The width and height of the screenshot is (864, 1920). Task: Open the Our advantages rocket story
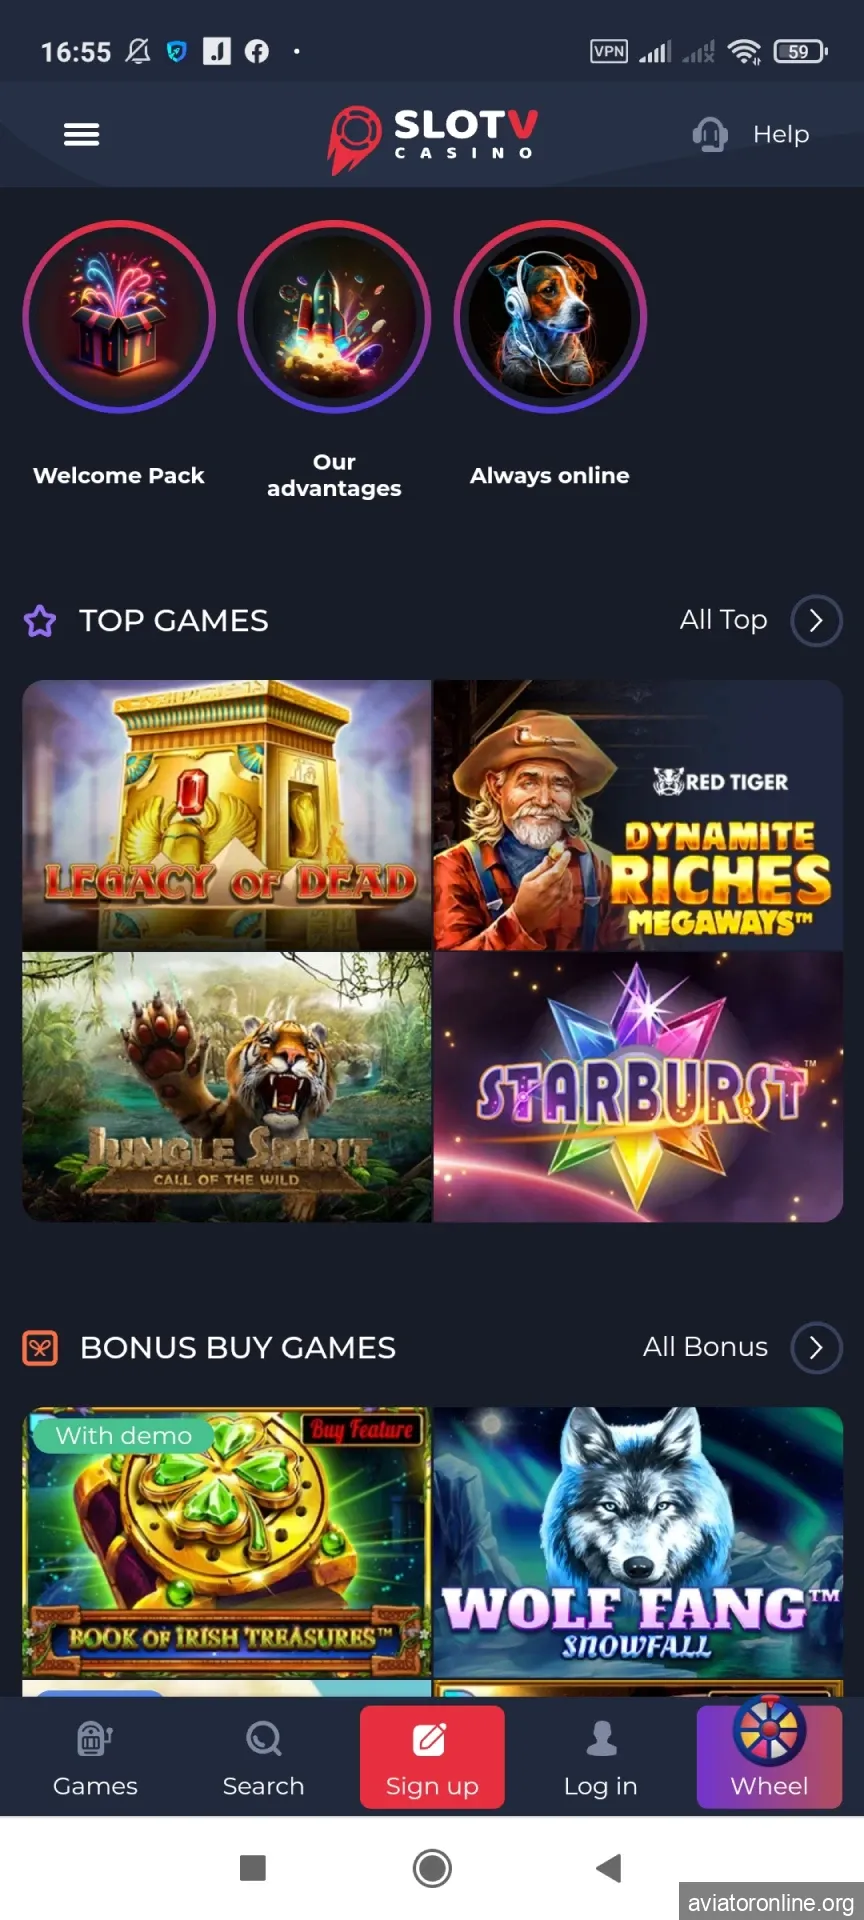[334, 317]
